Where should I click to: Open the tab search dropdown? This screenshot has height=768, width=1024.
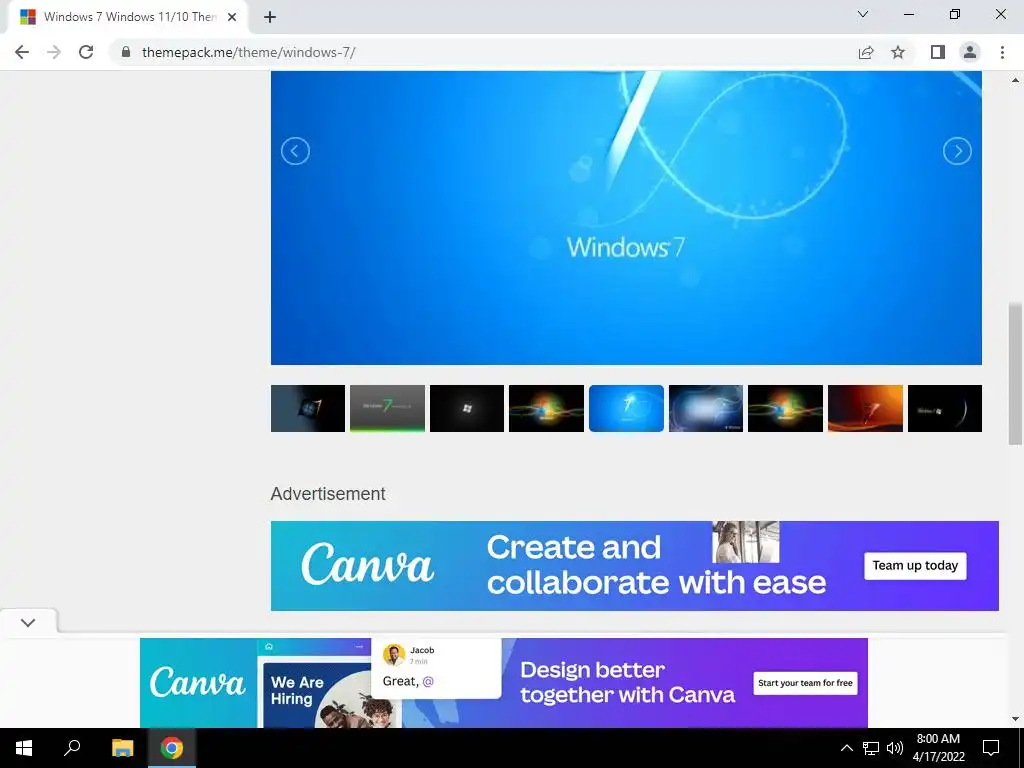click(x=863, y=14)
